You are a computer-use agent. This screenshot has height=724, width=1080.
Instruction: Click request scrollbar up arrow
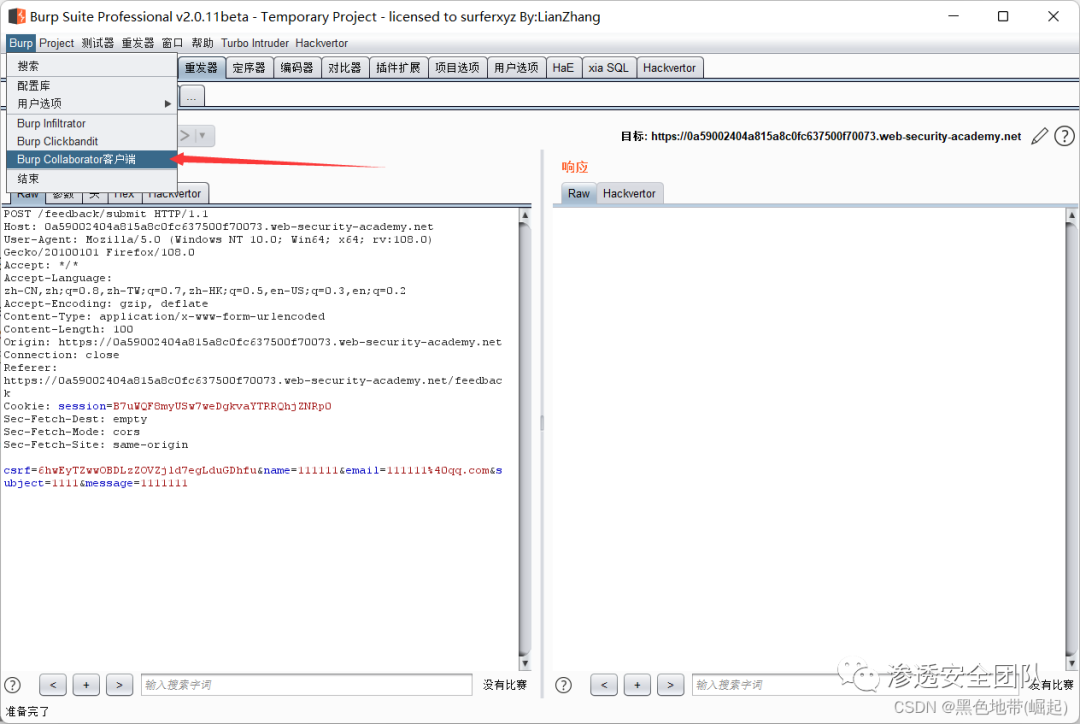coord(525,215)
